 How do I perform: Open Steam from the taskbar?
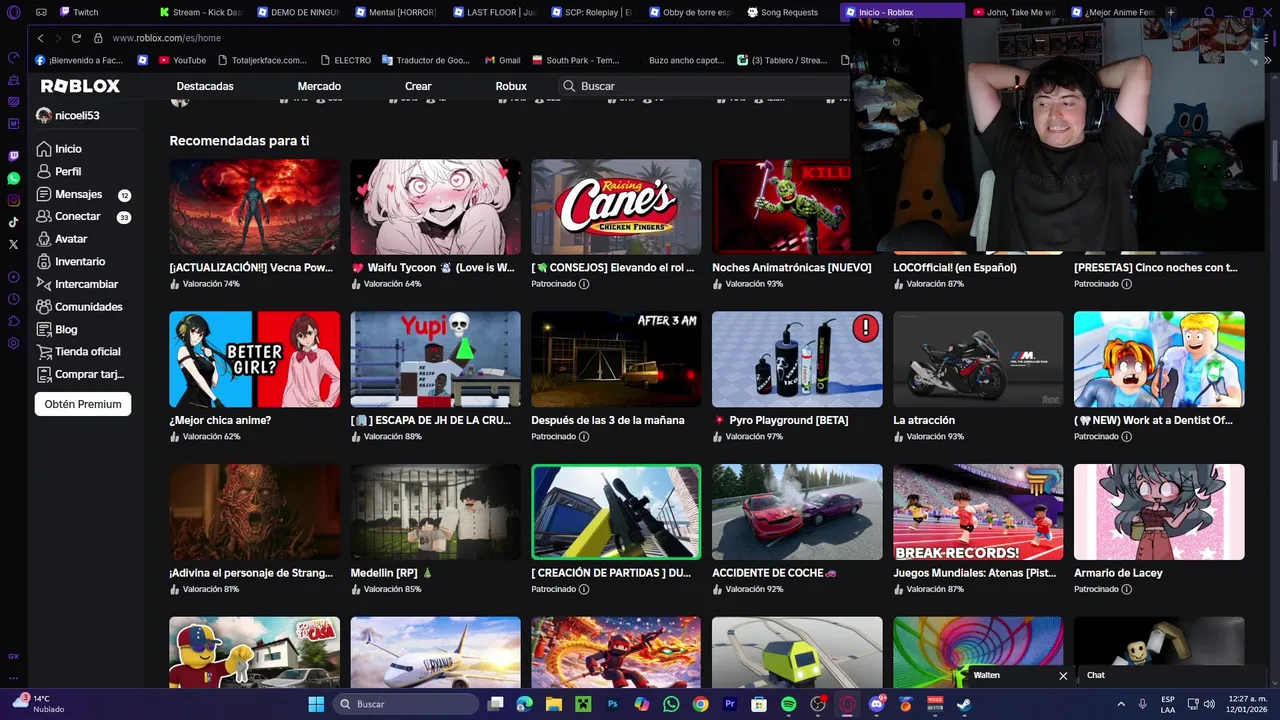(964, 704)
